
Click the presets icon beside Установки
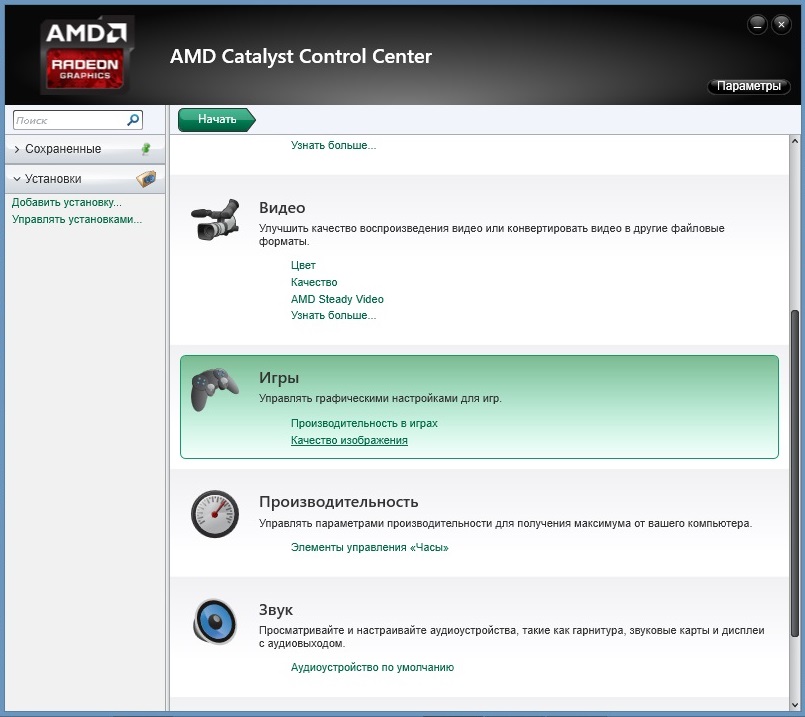pyautogui.click(x=146, y=179)
